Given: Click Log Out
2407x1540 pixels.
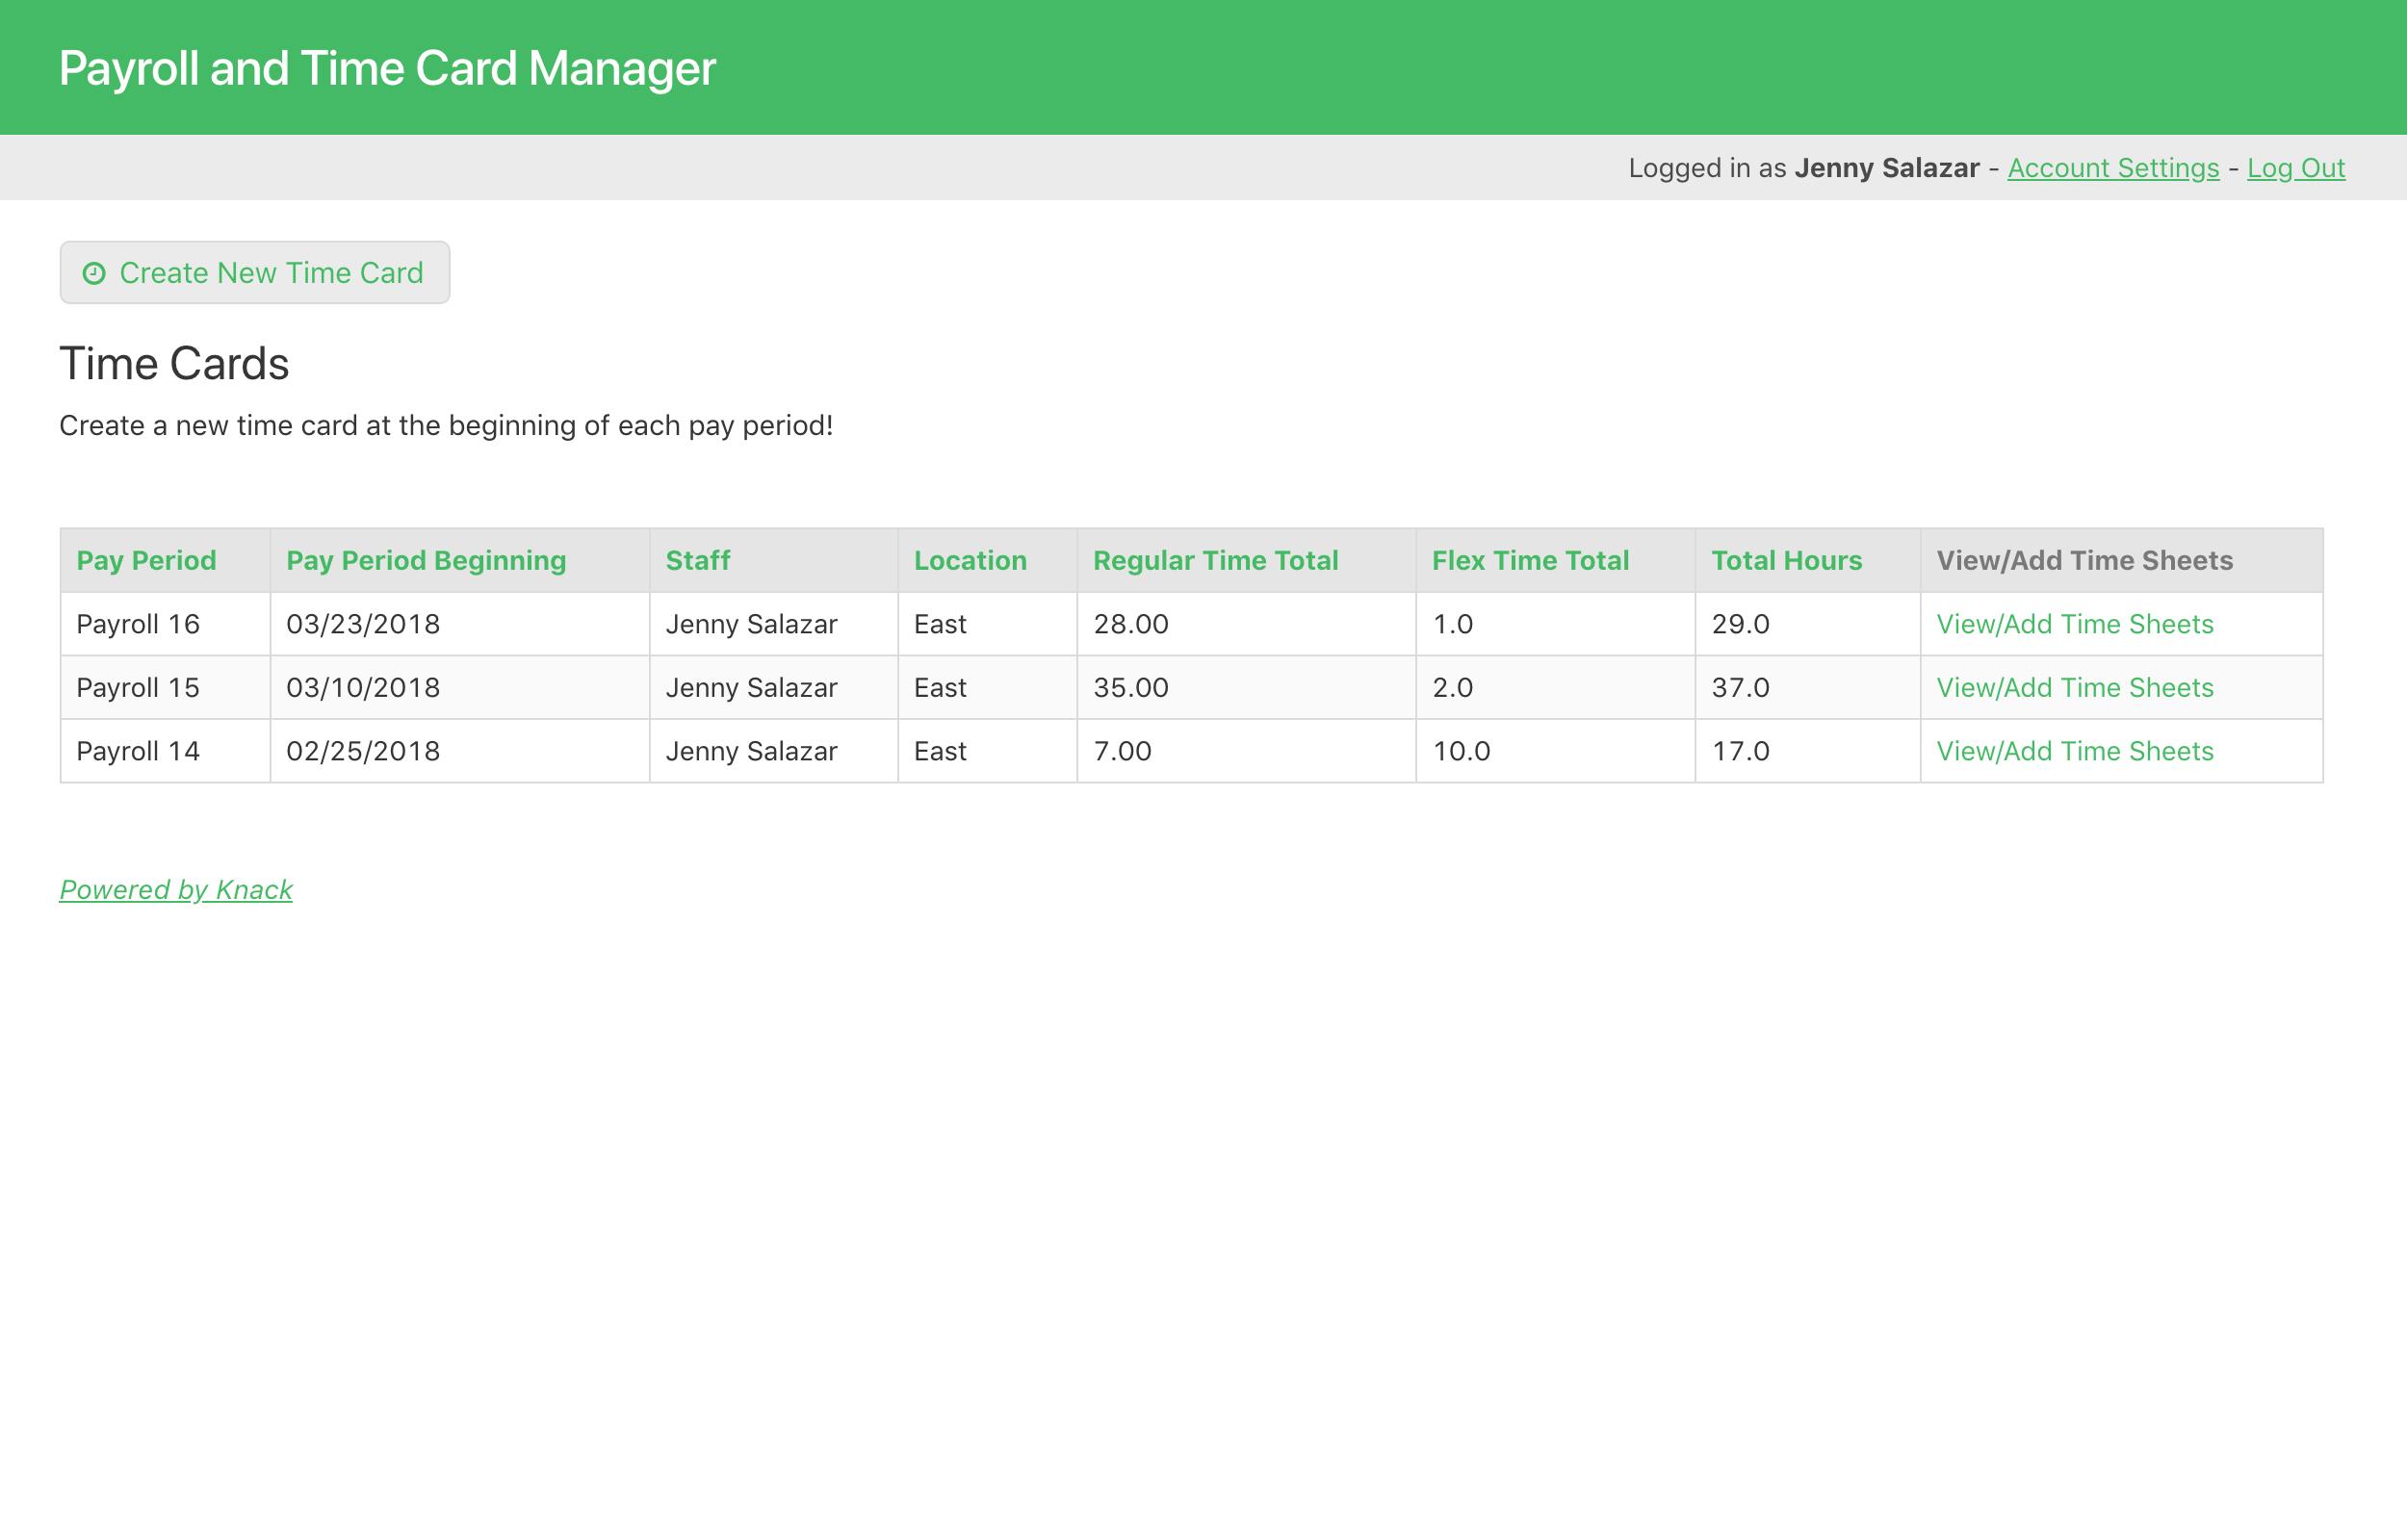Looking at the screenshot, I should [2296, 168].
